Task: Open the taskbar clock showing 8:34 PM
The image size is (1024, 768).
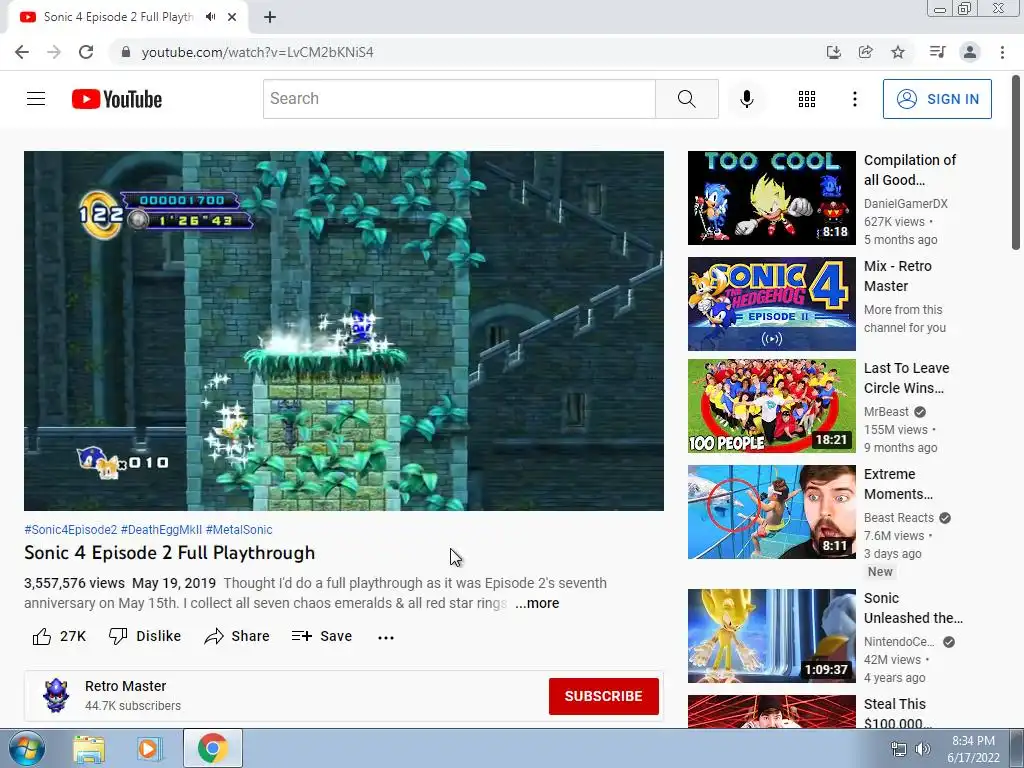Action: (x=973, y=749)
